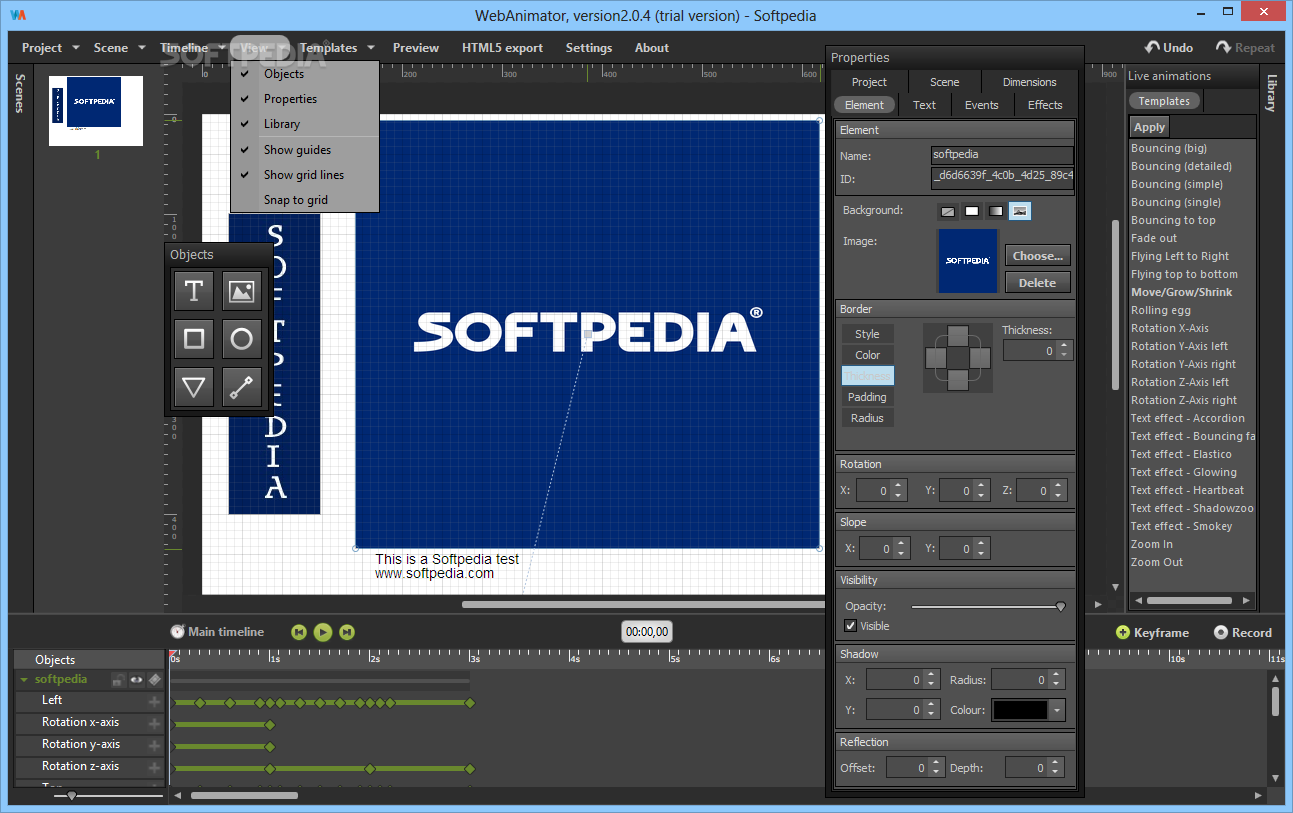
Task: Select the Circle object tool
Action: point(242,339)
